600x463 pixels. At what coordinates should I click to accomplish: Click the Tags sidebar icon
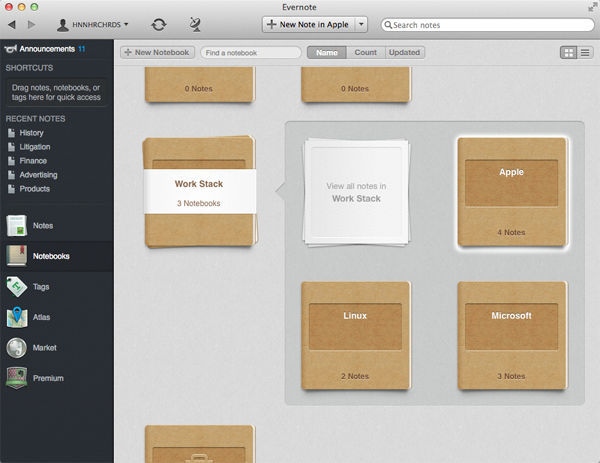tap(16, 287)
